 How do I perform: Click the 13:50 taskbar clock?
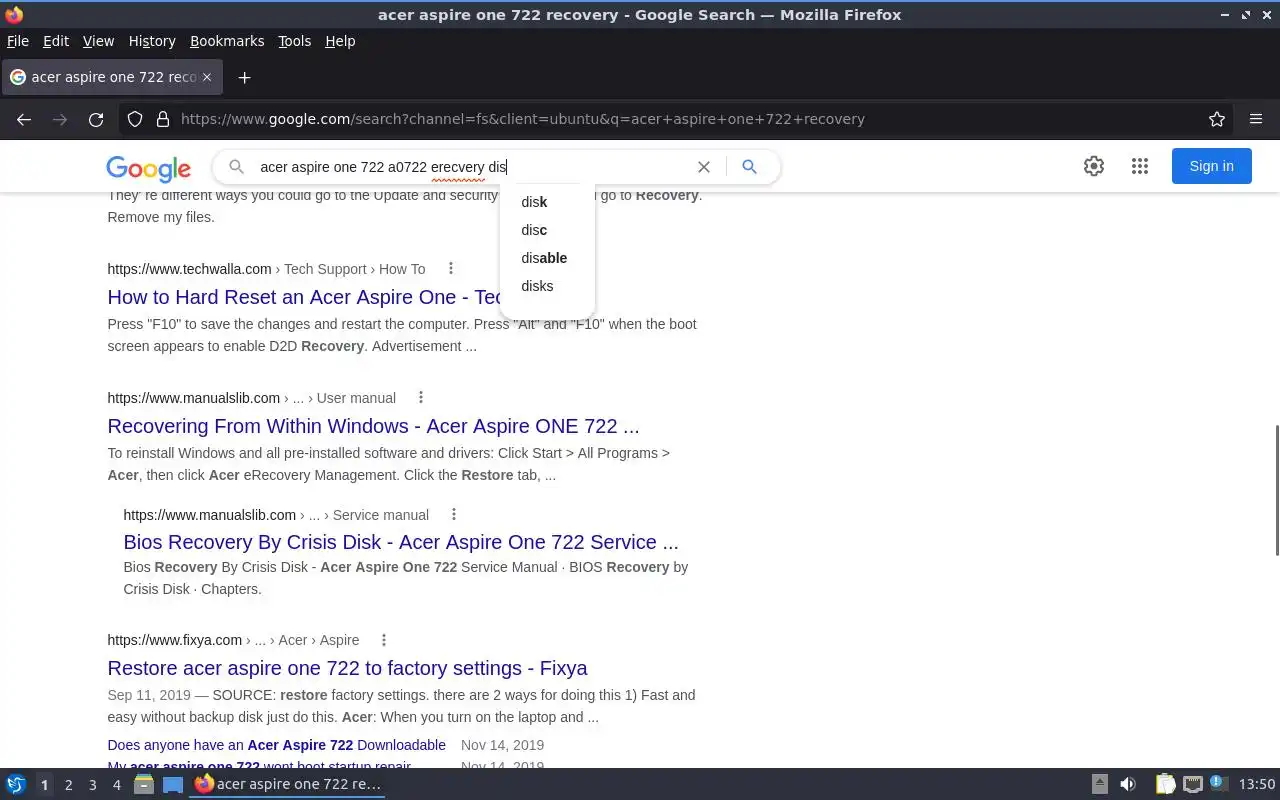(x=1257, y=785)
